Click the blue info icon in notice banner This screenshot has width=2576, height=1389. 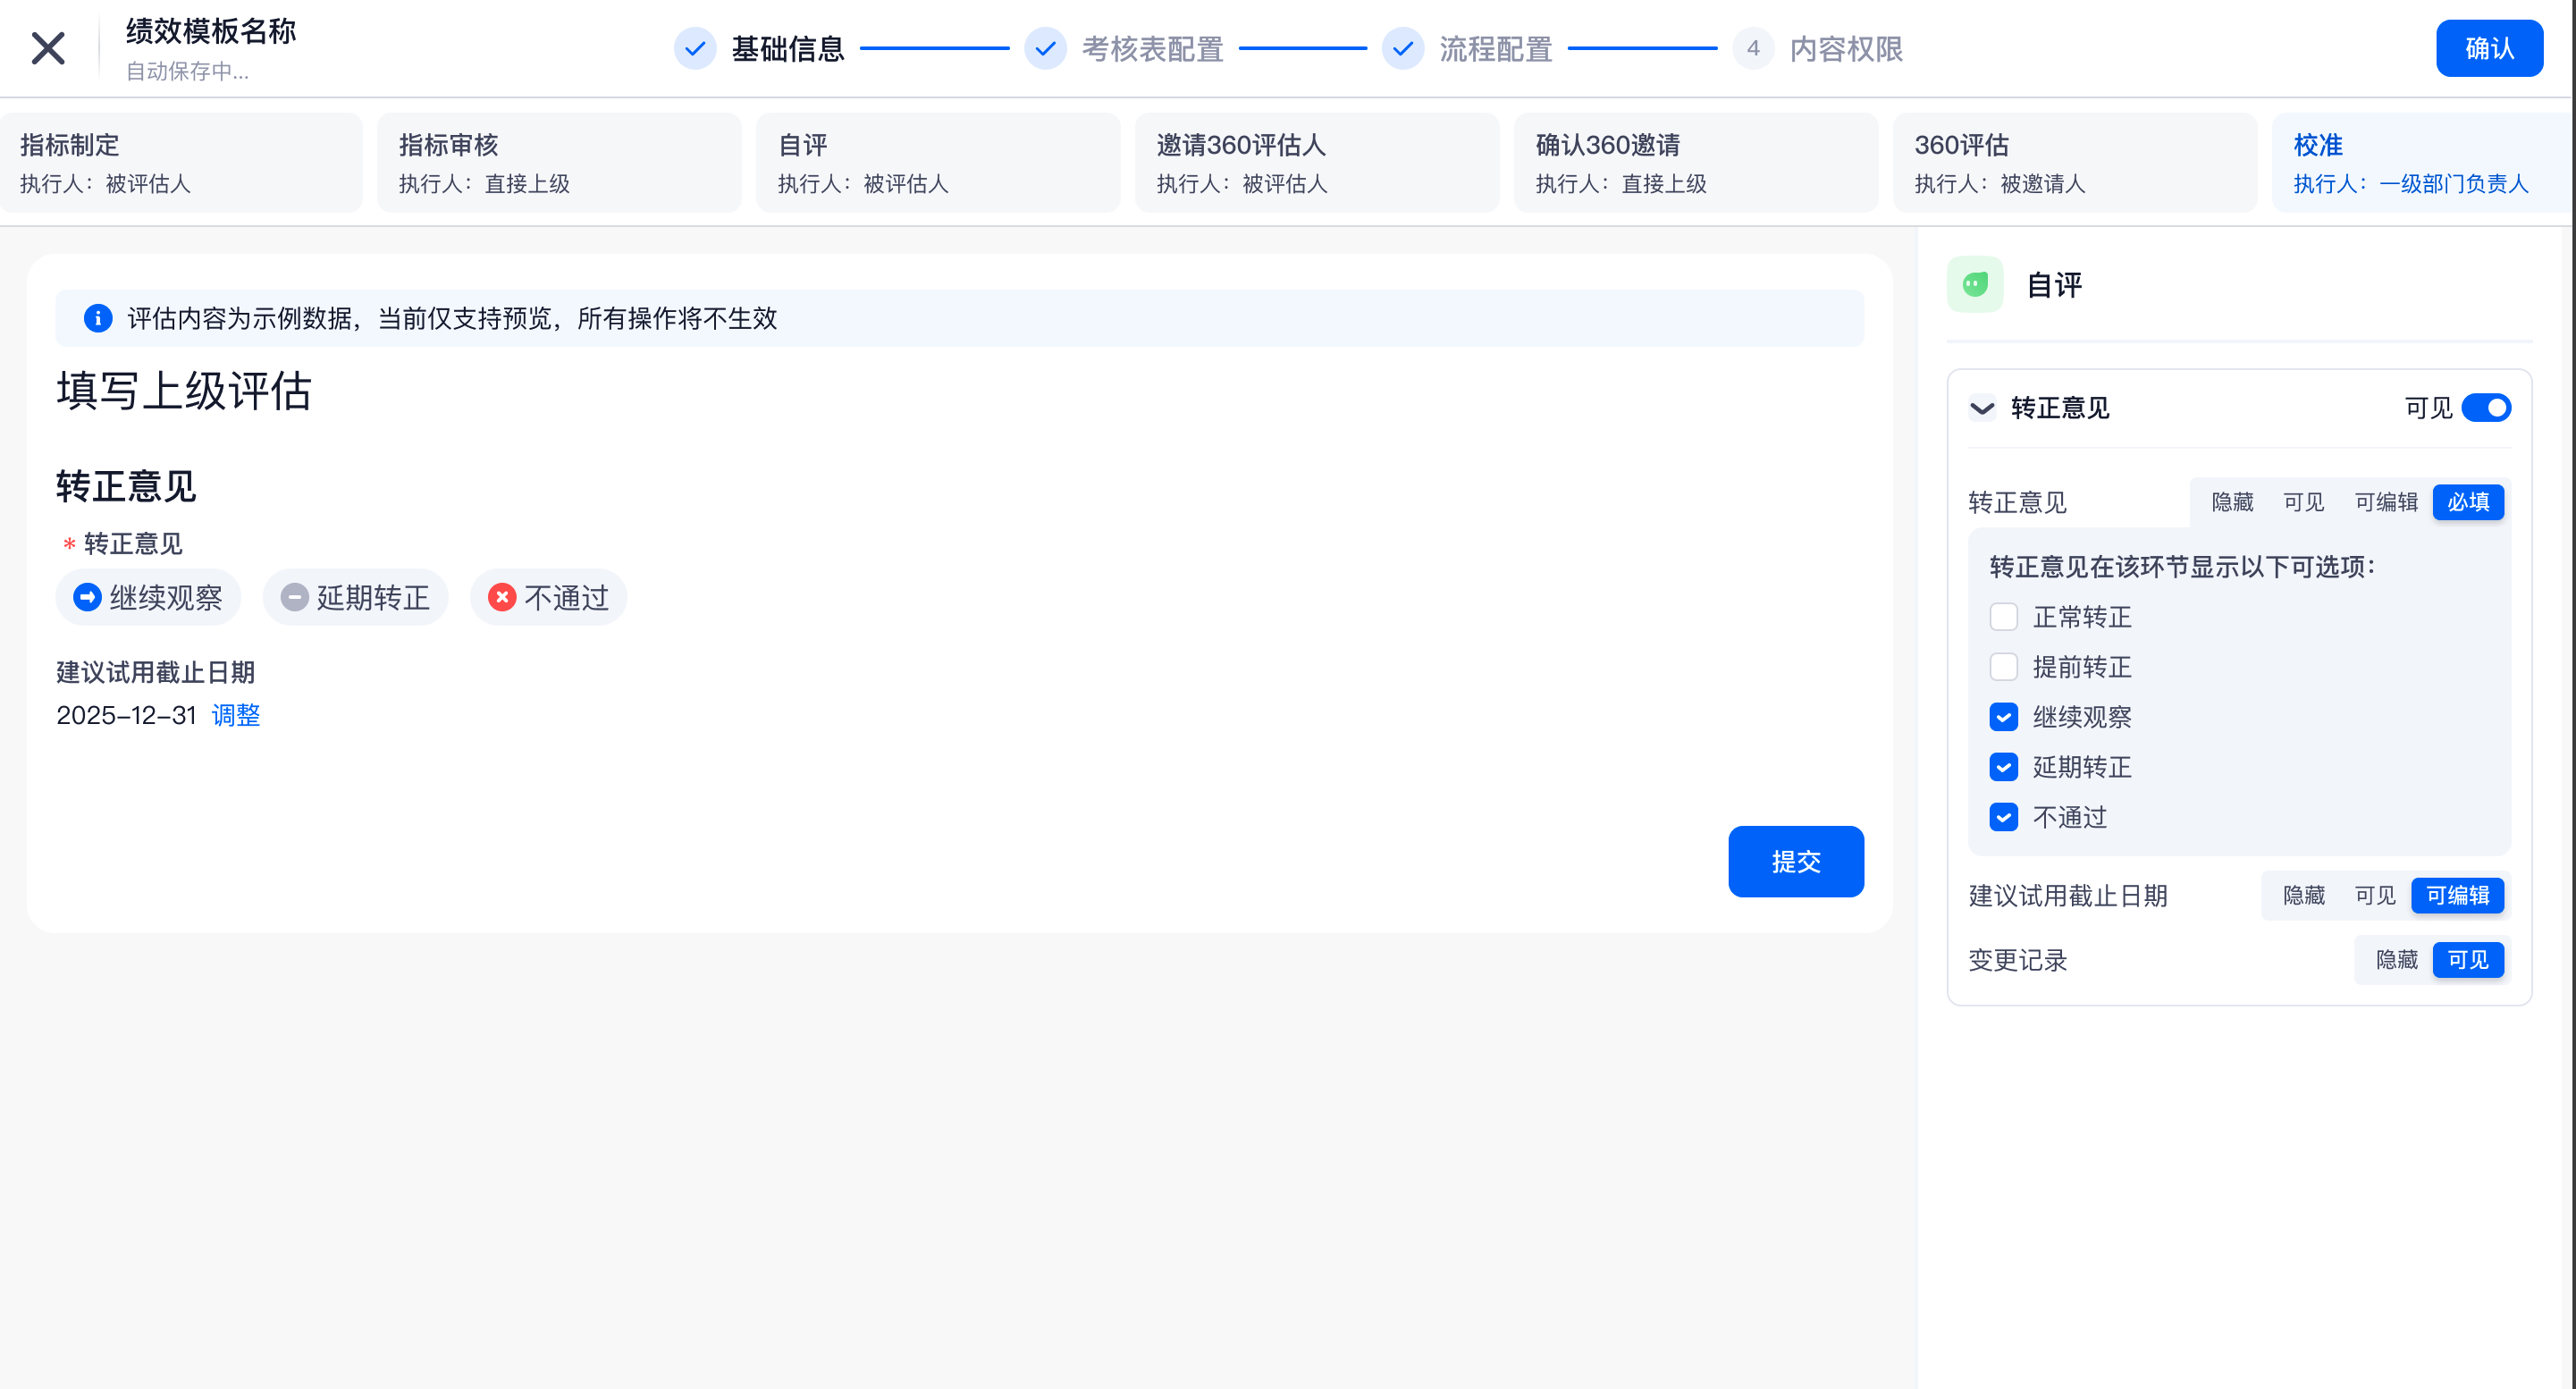tap(97, 318)
